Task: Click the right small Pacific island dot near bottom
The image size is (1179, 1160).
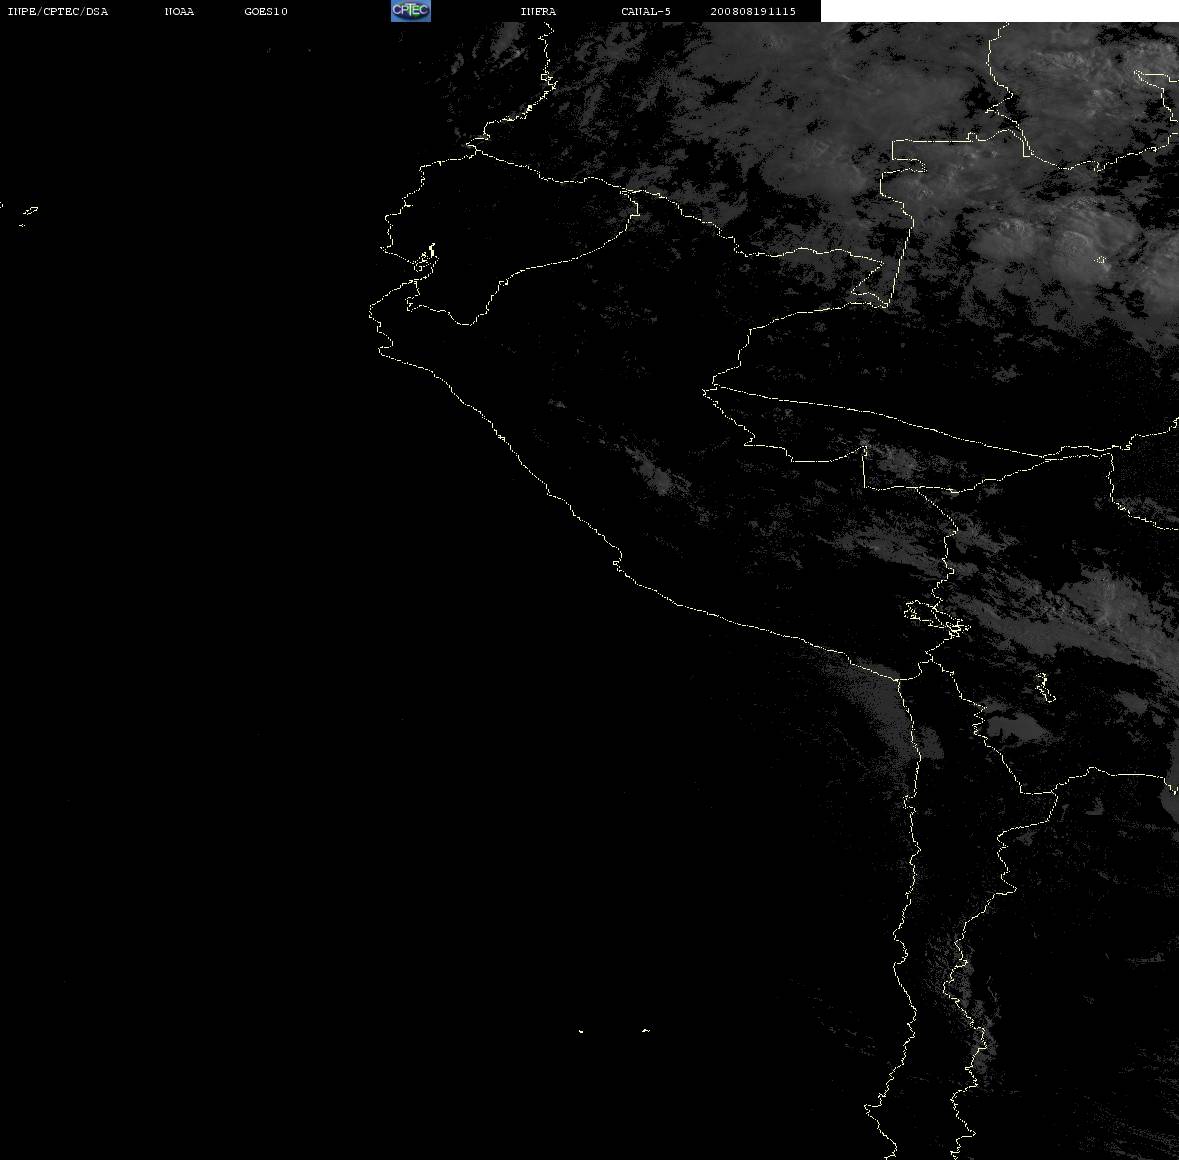Action: click(x=645, y=1030)
